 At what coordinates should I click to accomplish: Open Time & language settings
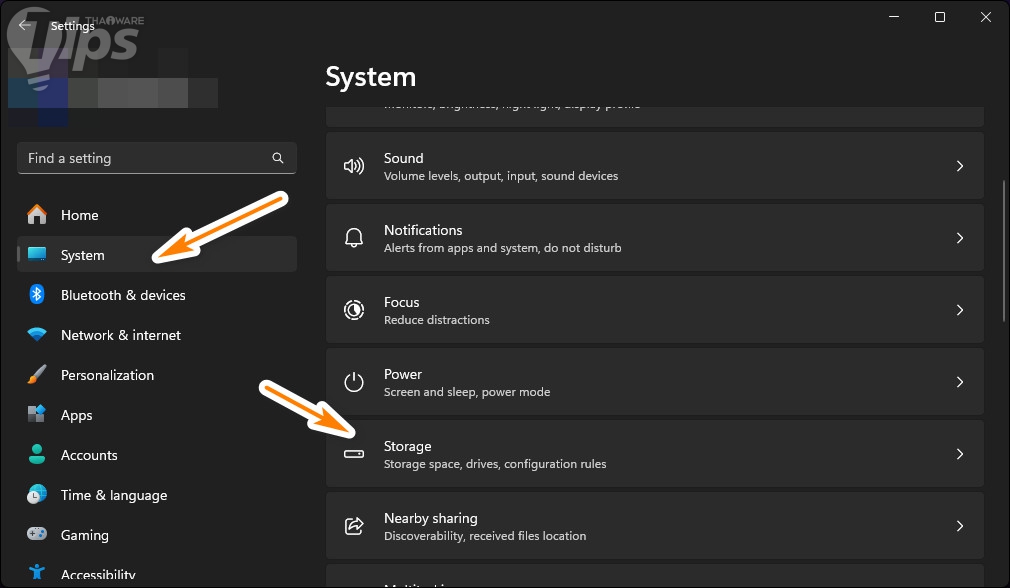113,495
